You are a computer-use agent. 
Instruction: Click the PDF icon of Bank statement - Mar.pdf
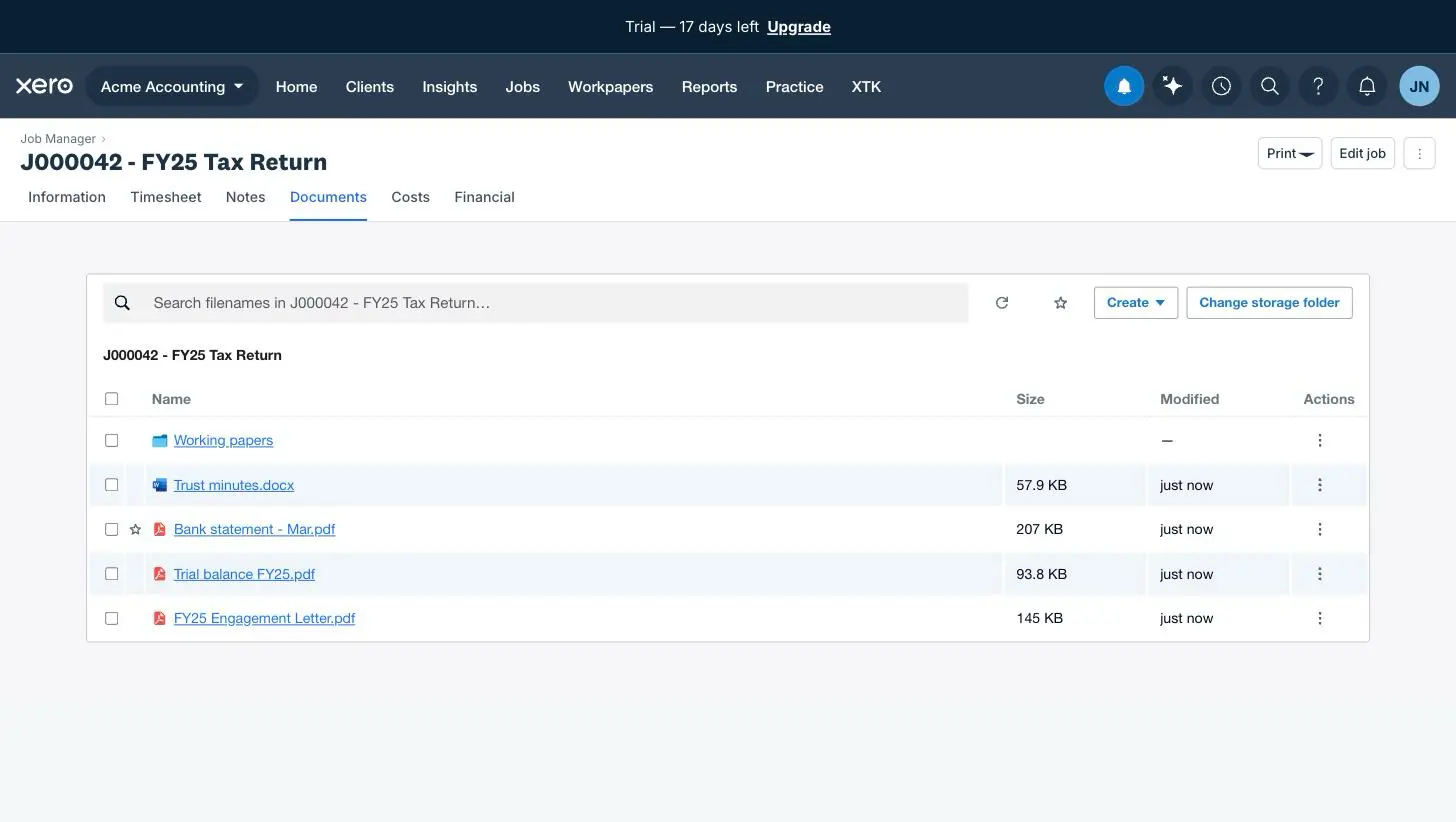(x=159, y=529)
